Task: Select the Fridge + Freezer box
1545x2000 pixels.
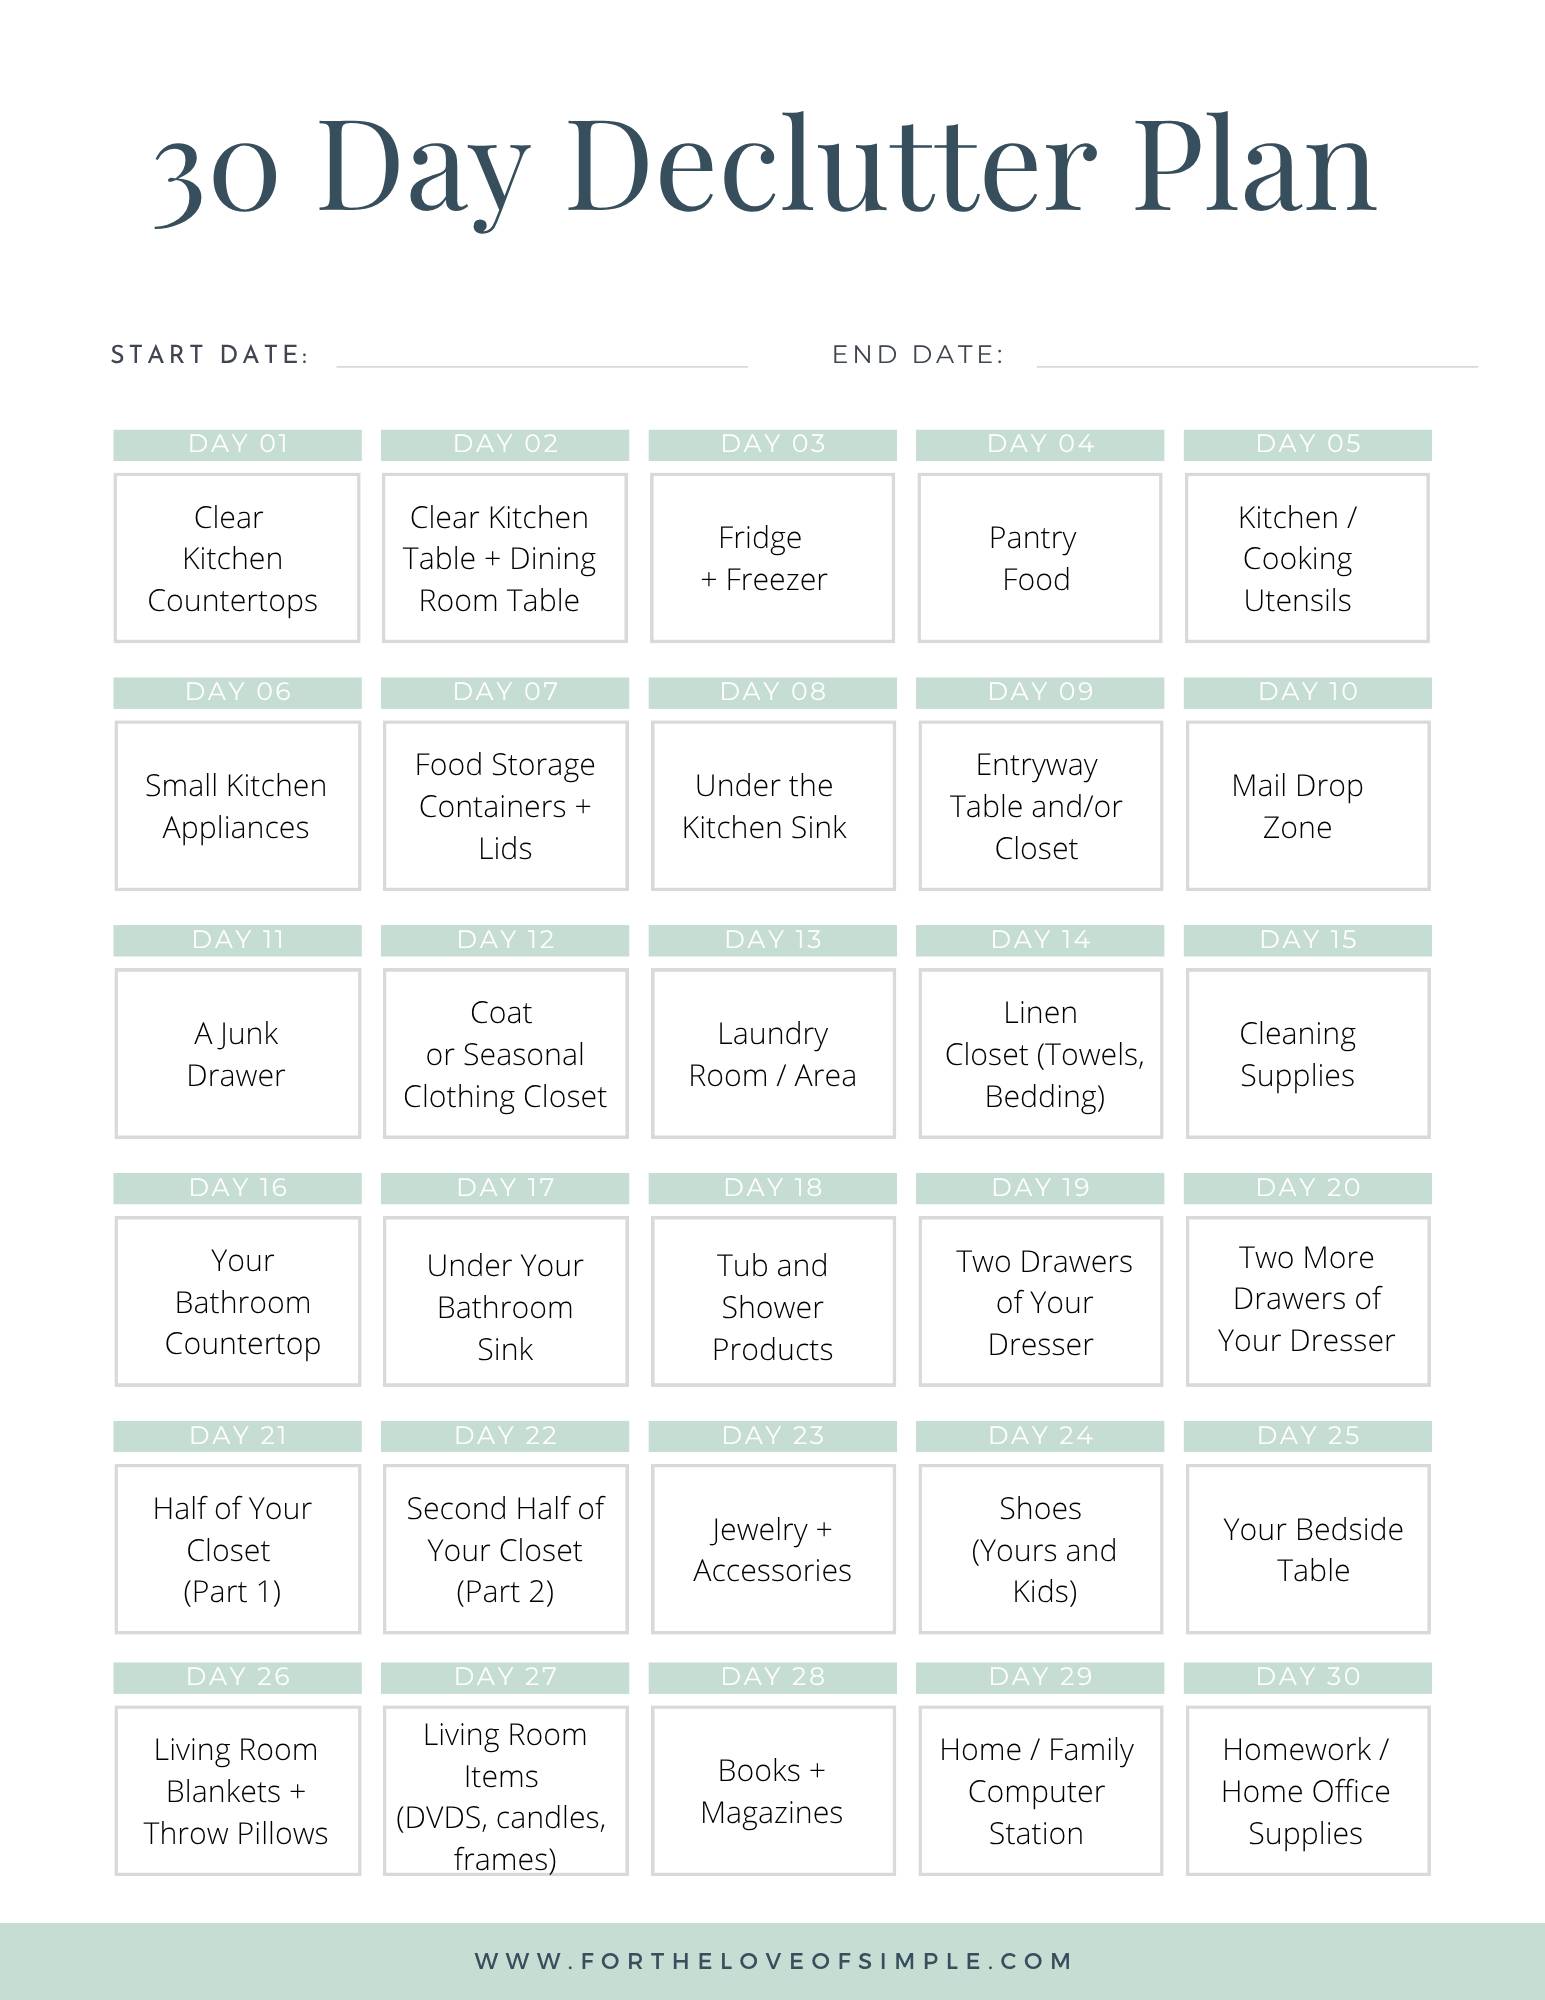Action: pyautogui.click(x=773, y=558)
